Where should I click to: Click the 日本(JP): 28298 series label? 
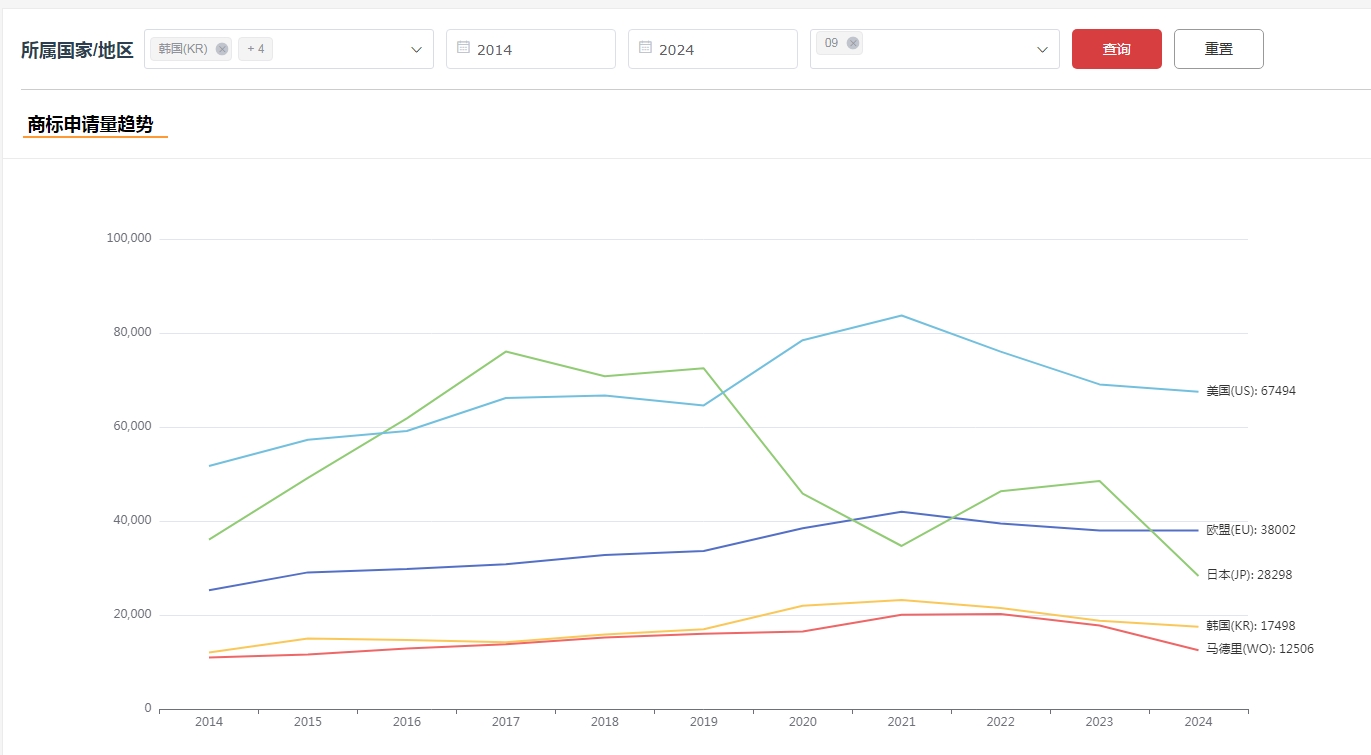coord(1249,575)
